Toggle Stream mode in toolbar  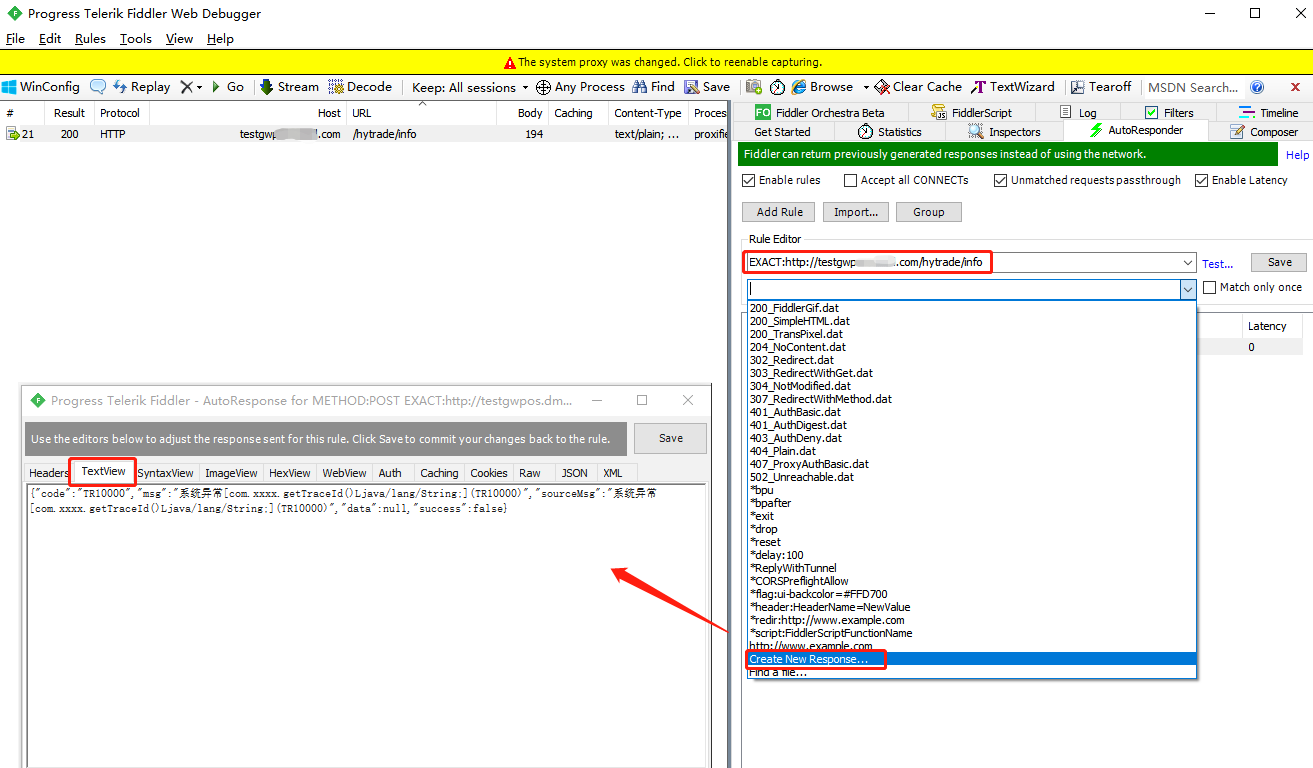click(289, 87)
